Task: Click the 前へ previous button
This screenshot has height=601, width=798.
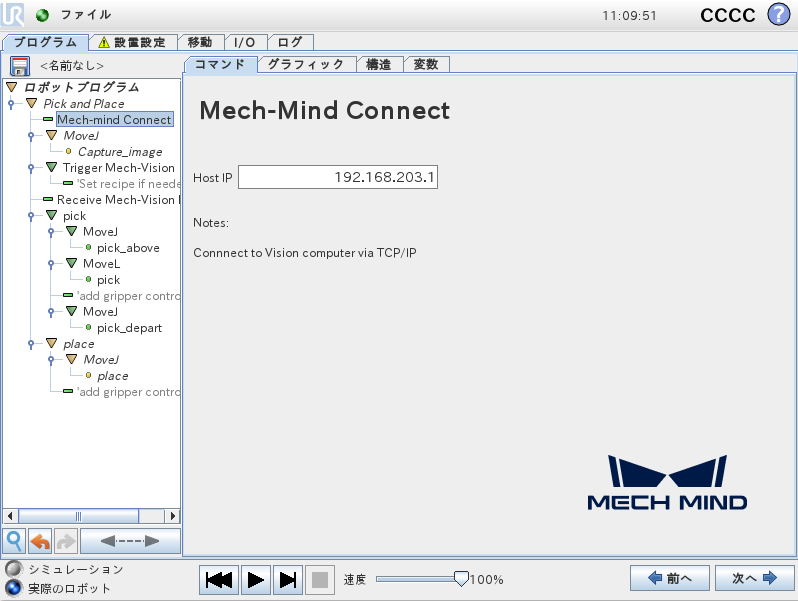Action: tap(670, 578)
